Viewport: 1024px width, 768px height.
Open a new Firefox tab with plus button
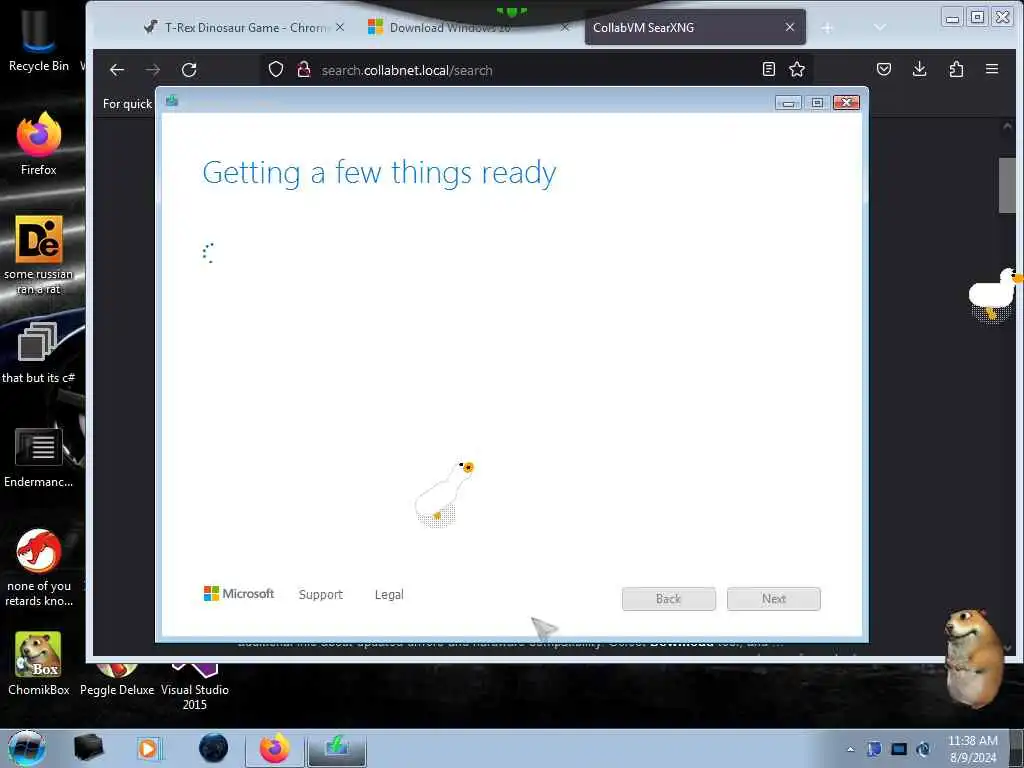(x=827, y=28)
